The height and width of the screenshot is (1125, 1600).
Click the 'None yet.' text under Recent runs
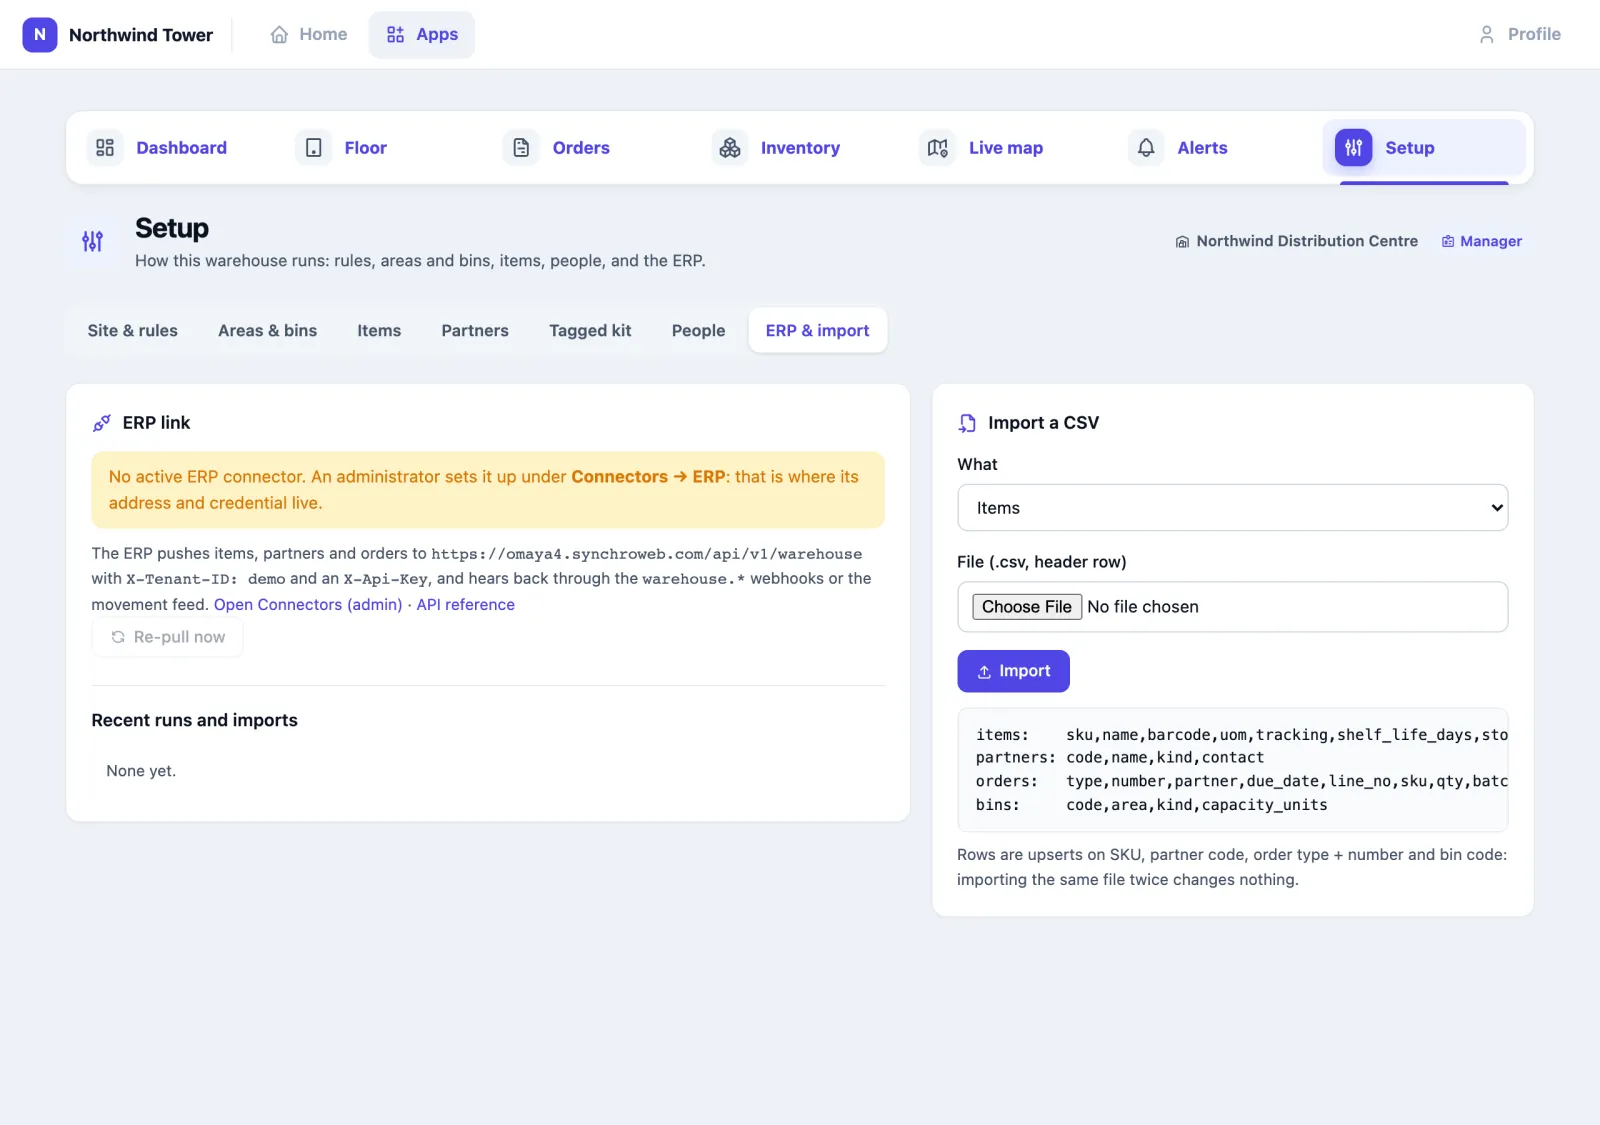click(x=141, y=771)
